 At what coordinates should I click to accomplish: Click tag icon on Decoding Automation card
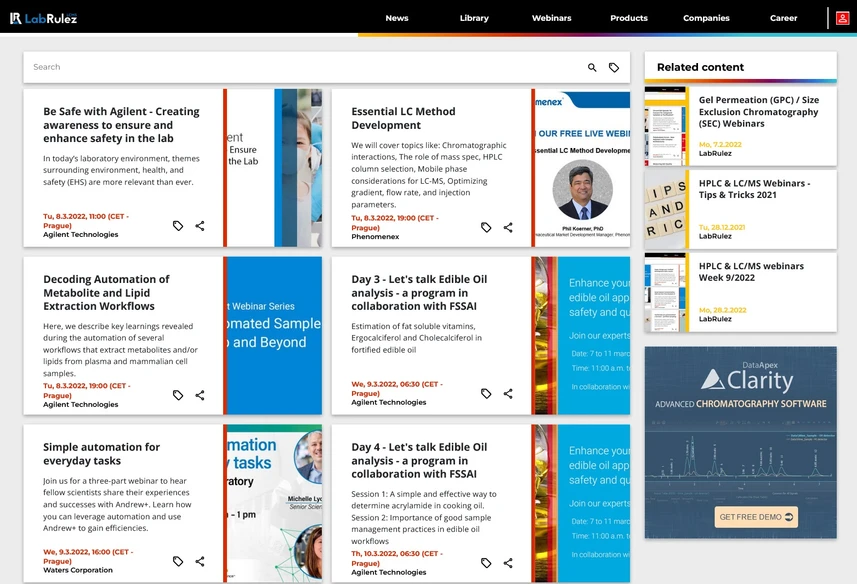(x=178, y=395)
